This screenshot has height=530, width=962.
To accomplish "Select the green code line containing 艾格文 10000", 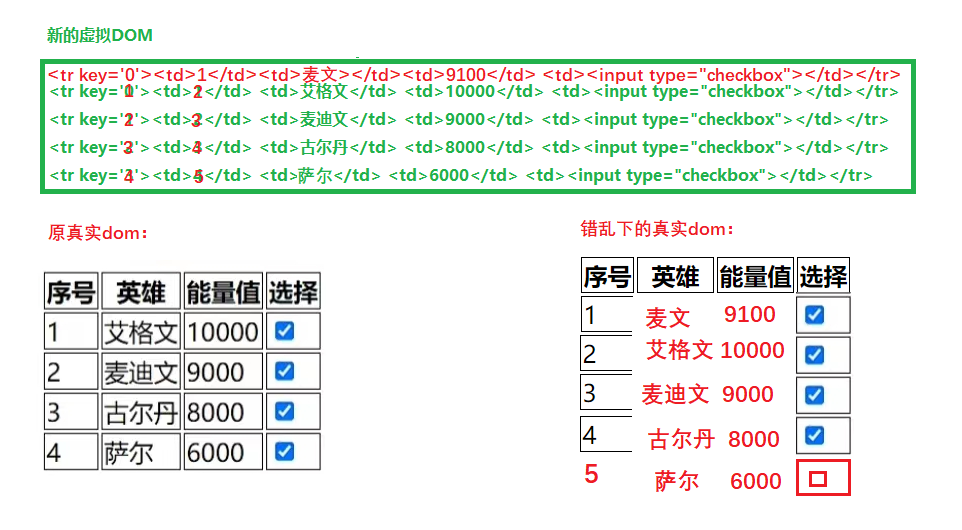I will click(474, 92).
